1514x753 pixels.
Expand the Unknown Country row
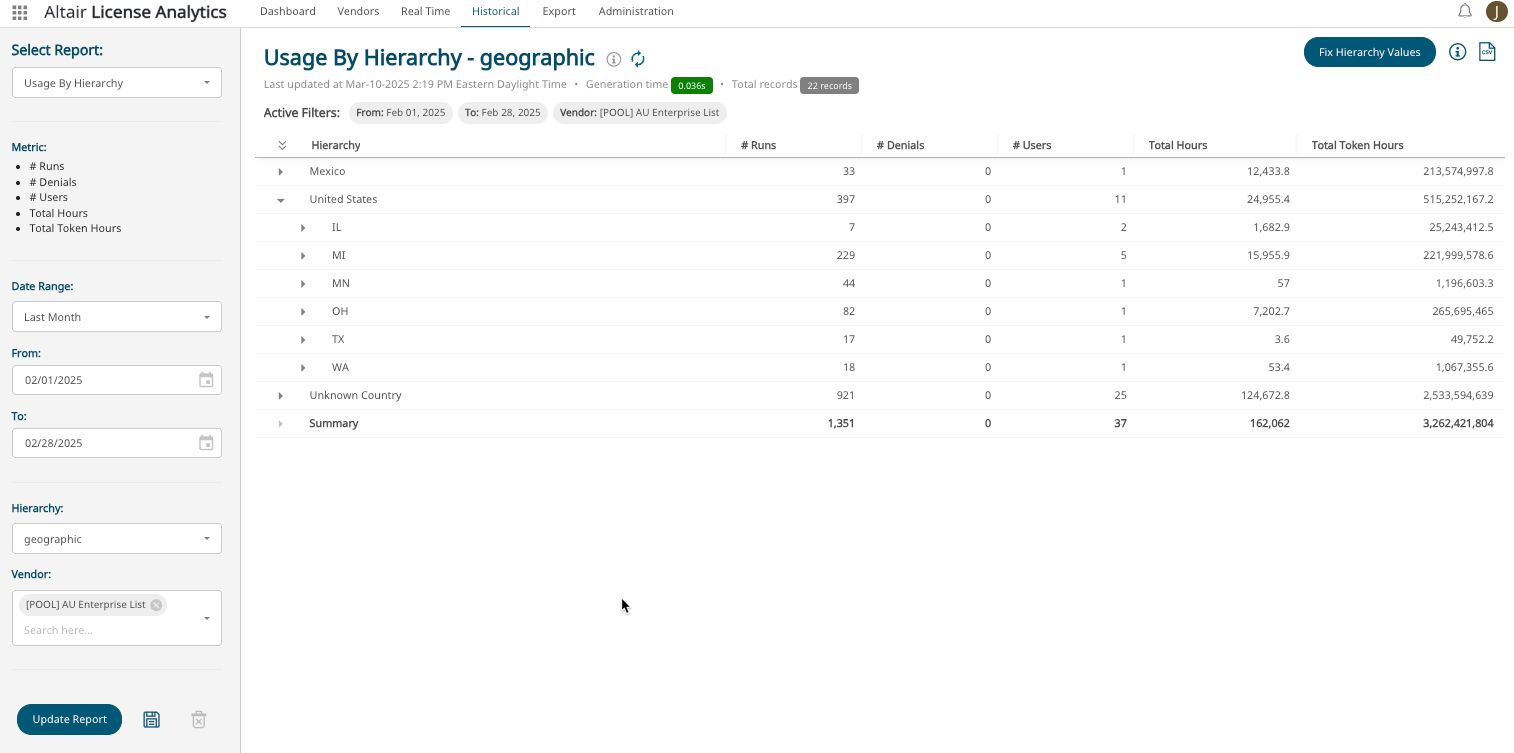[x=281, y=396]
